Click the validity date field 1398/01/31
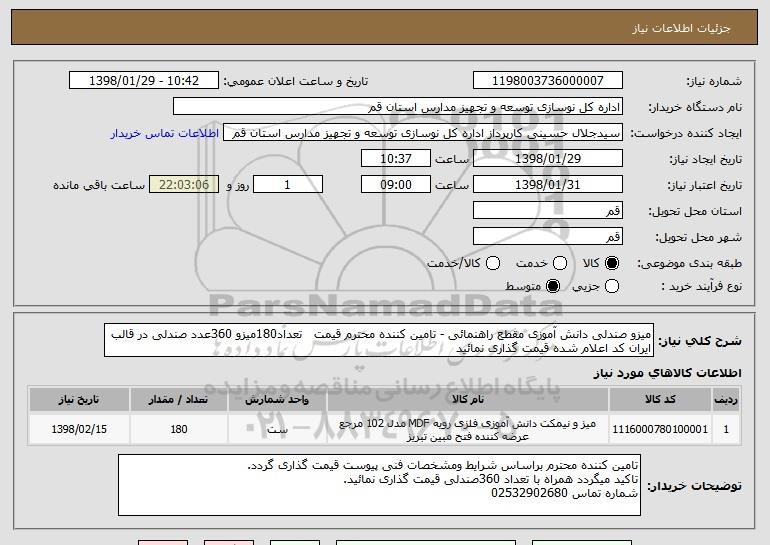 [548, 185]
